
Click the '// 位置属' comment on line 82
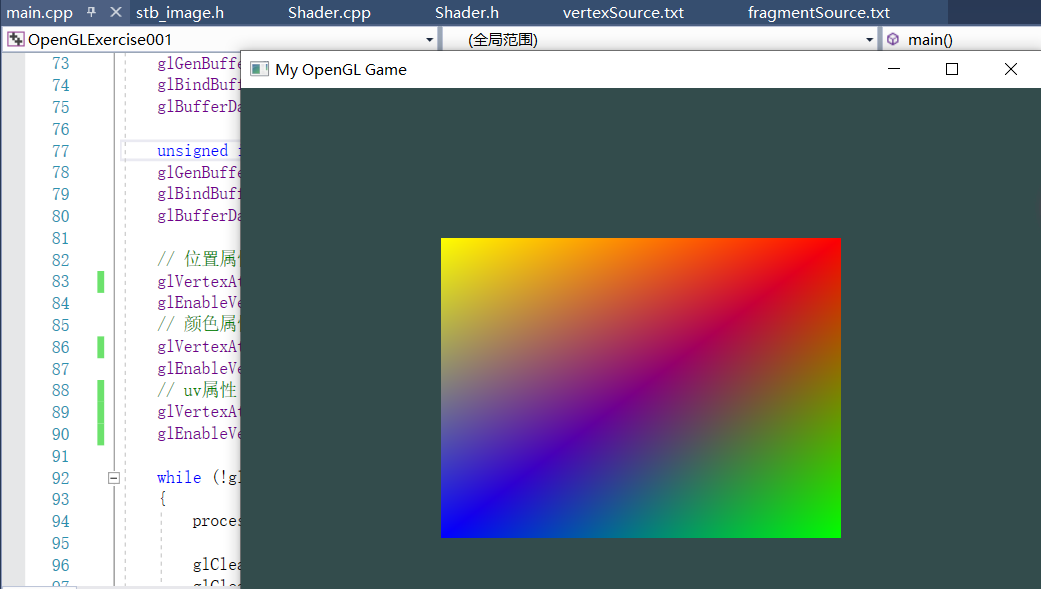(197, 259)
